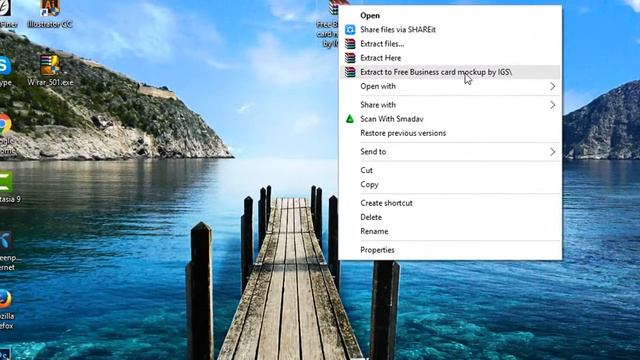This screenshot has width=640, height=360.
Task: Select Extract to Free Business card mockup folder
Action: click(x=450, y=72)
